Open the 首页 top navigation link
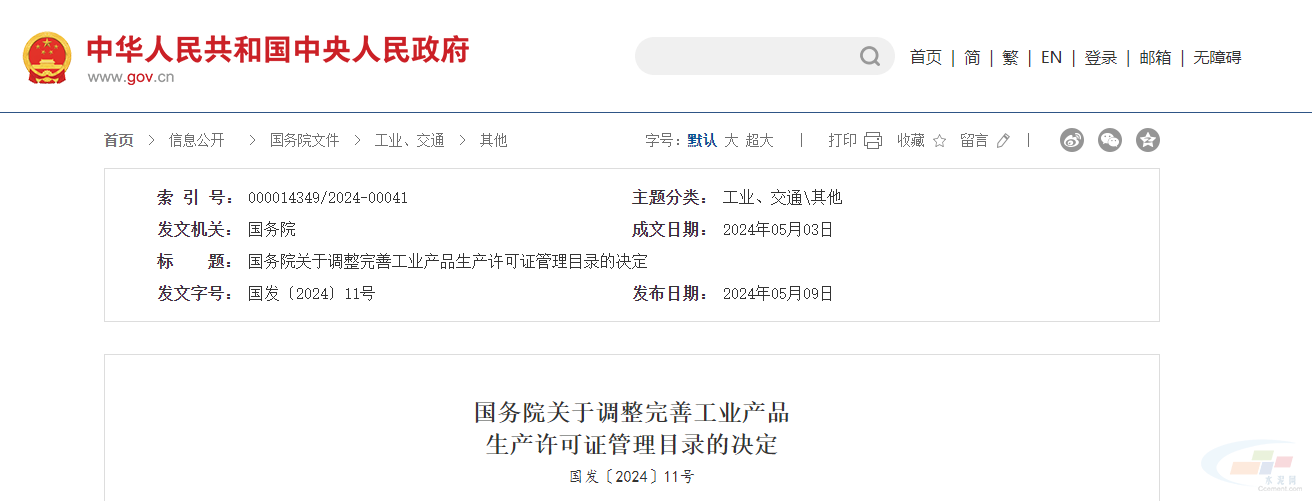Image resolution: width=1312 pixels, height=501 pixels. coord(925,58)
